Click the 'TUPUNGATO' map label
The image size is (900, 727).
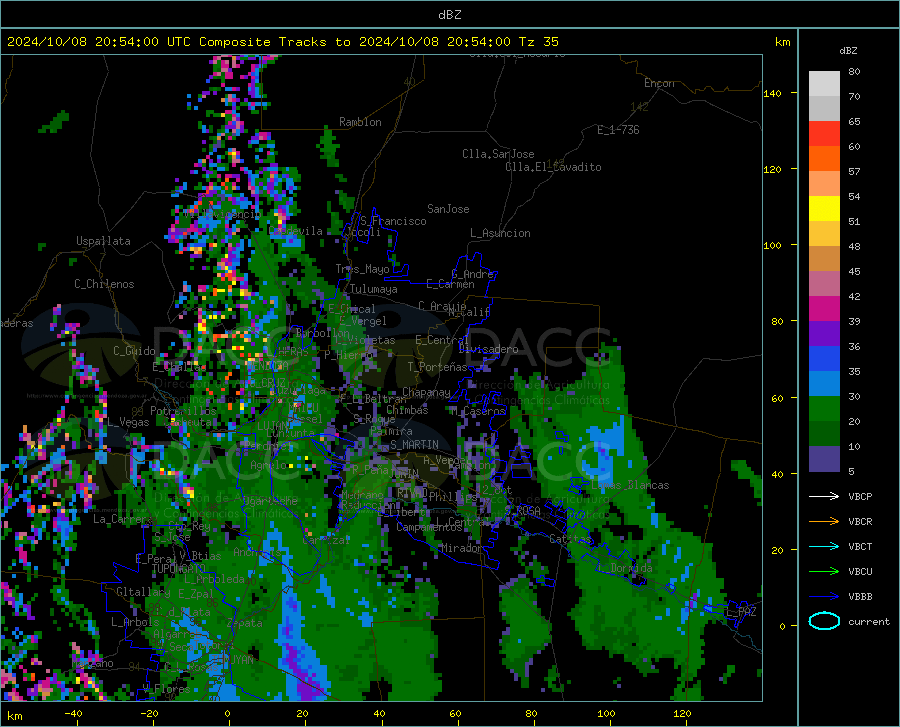[179, 569]
